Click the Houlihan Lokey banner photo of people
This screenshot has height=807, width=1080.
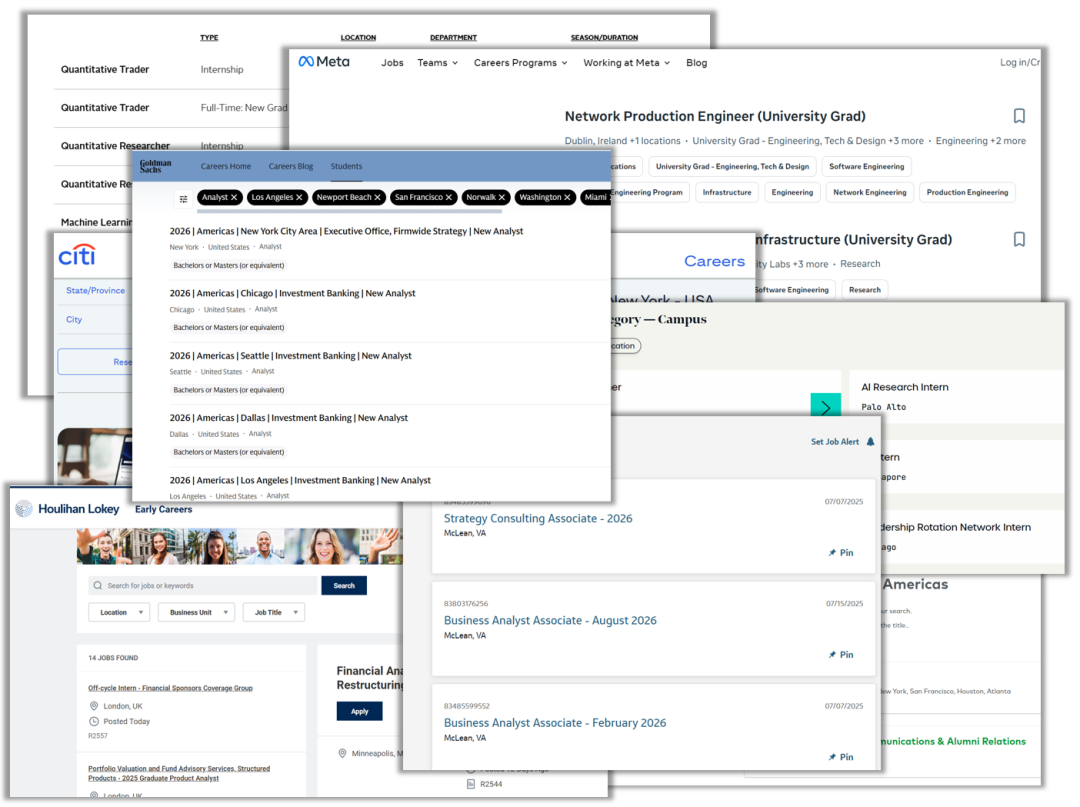click(240, 547)
